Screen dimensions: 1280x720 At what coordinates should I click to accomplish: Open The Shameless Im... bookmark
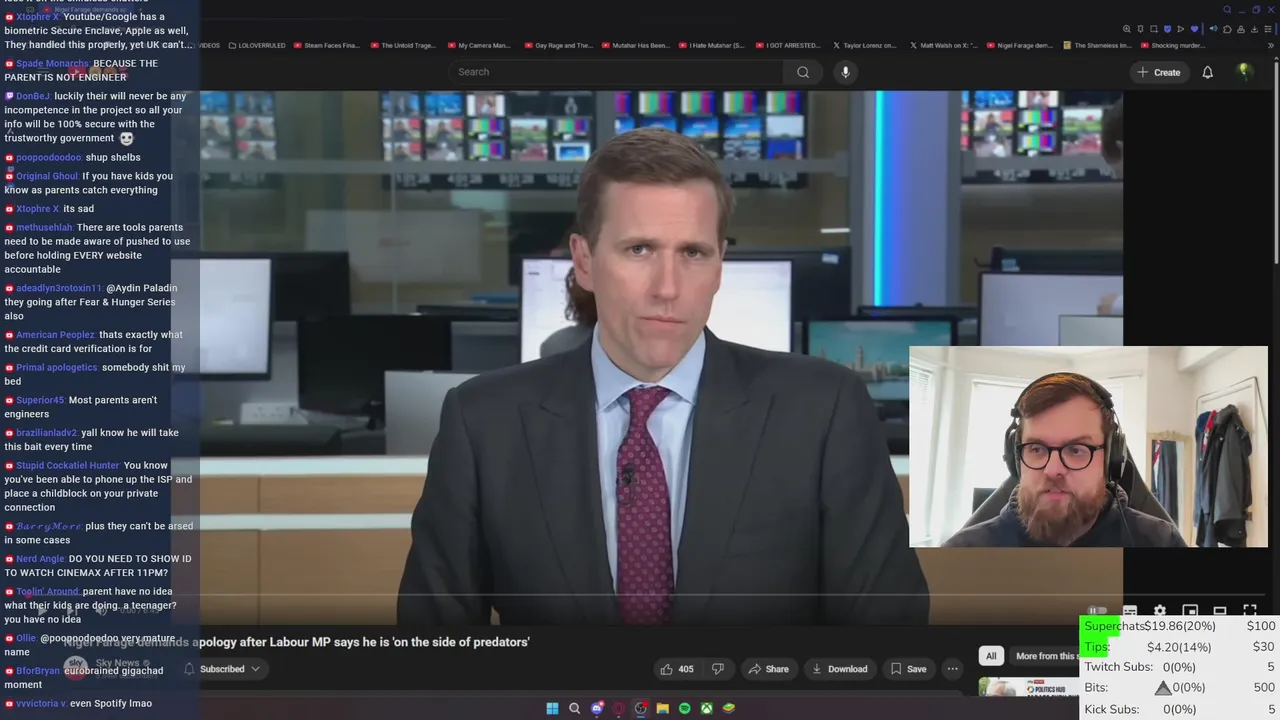pyautogui.click(x=1098, y=45)
